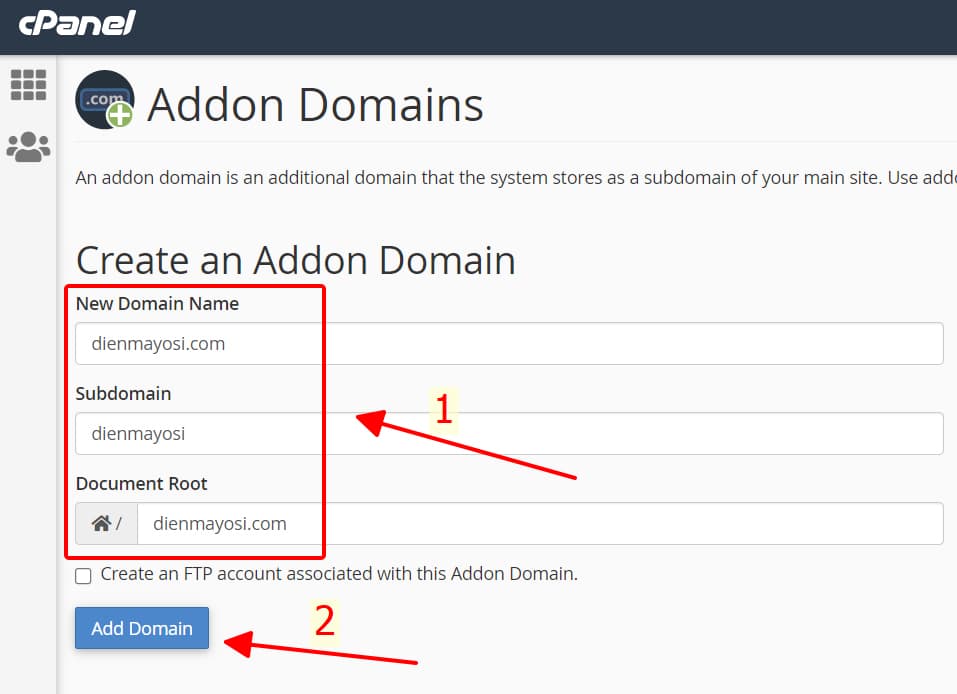
Task: Click the cPanel logo in header
Action: click(76, 24)
